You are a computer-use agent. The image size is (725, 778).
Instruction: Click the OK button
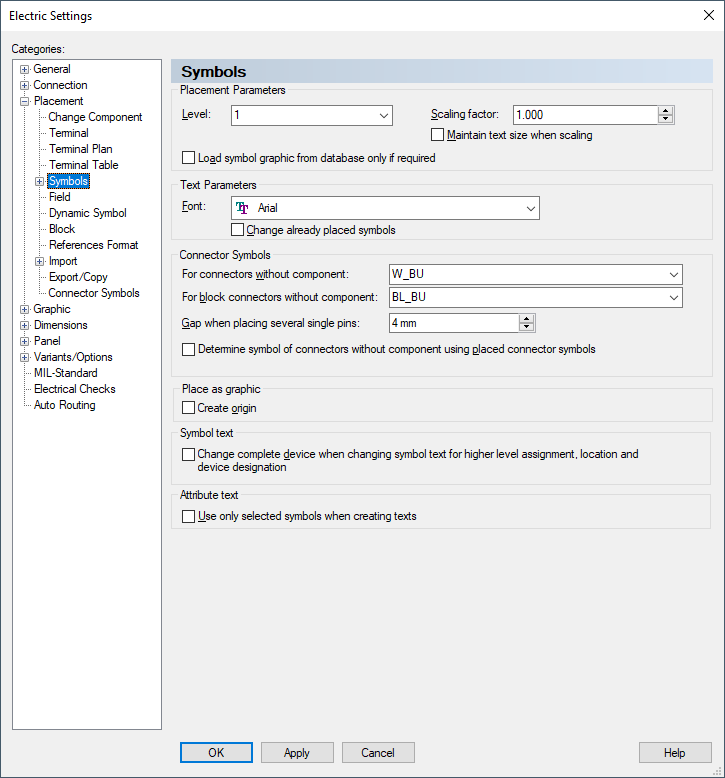[216, 753]
